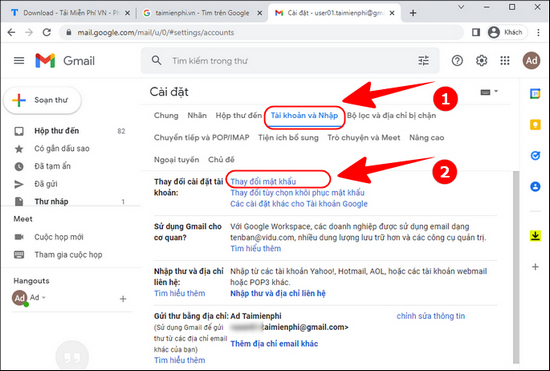This screenshot has width=550, height=371.
Task: Reload the page
Action: tap(47, 33)
